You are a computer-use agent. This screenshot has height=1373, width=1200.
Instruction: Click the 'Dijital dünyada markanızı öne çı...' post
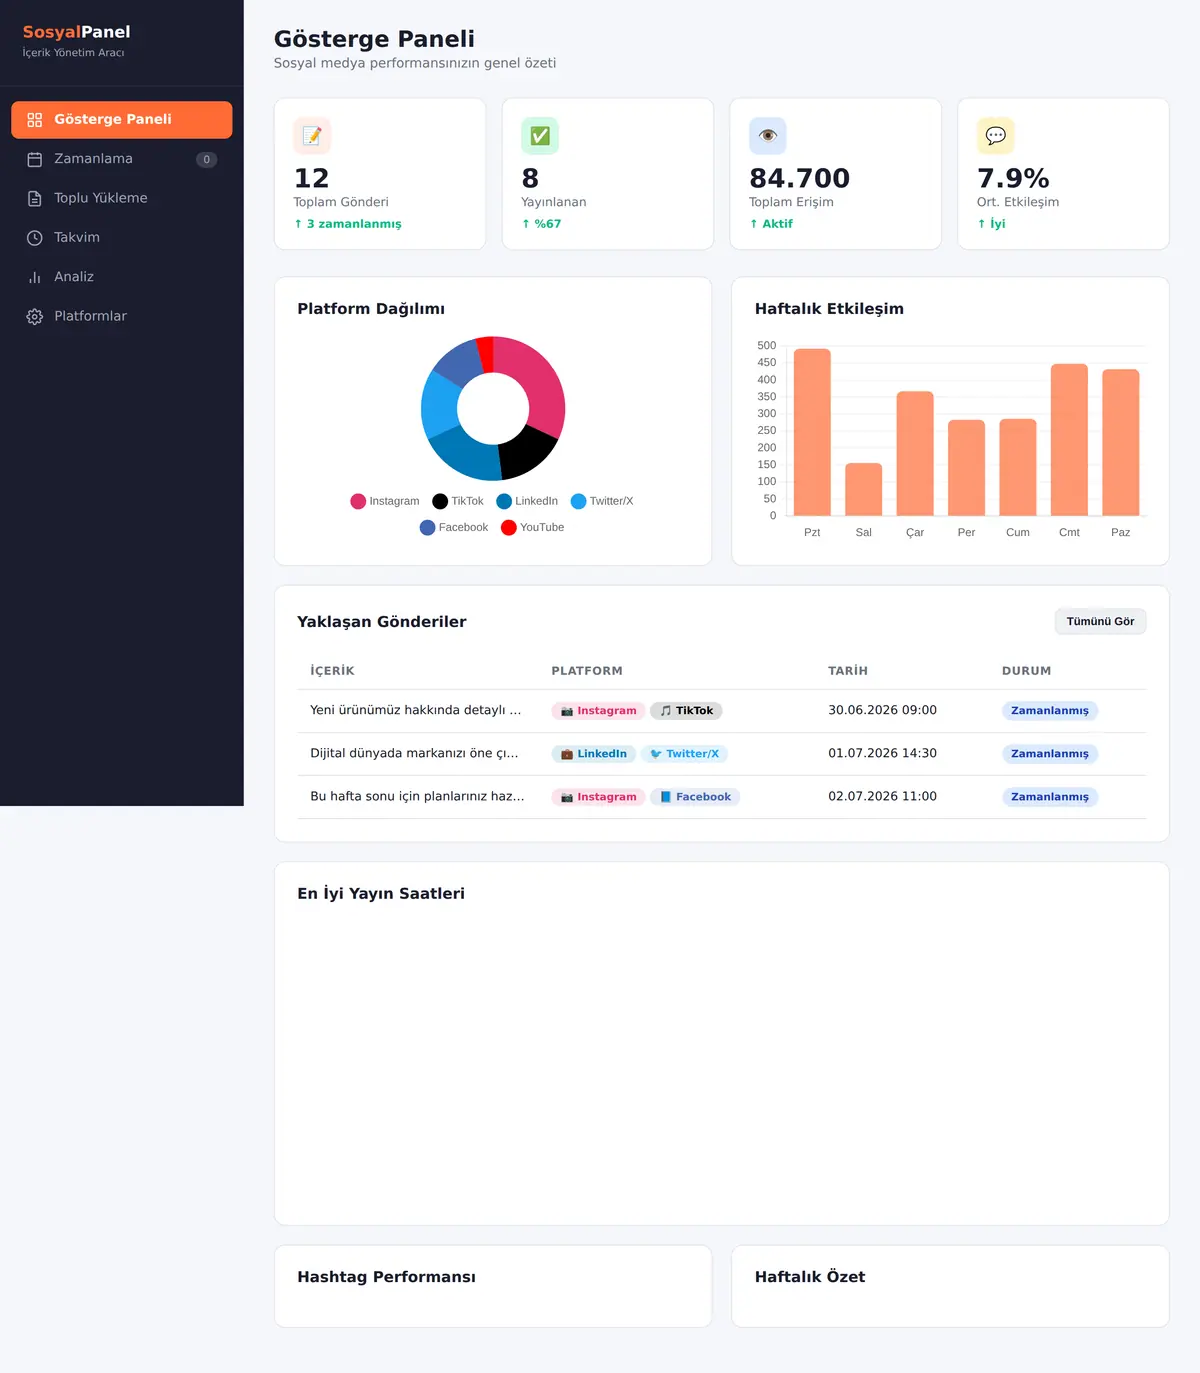414,753
